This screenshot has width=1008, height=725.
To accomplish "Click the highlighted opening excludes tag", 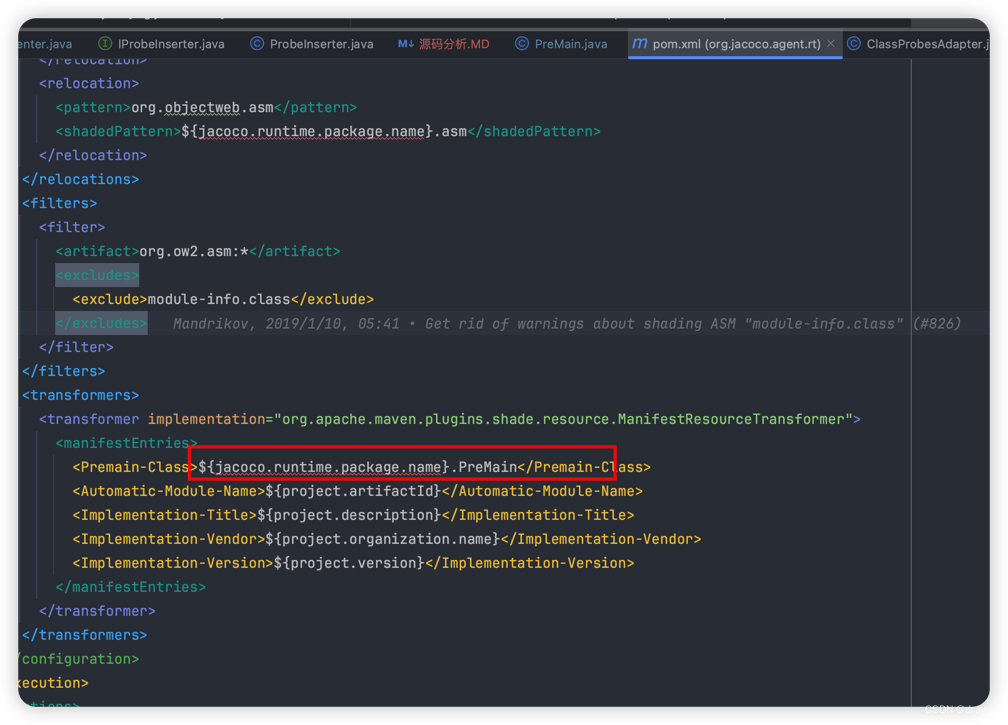I will (x=97, y=275).
